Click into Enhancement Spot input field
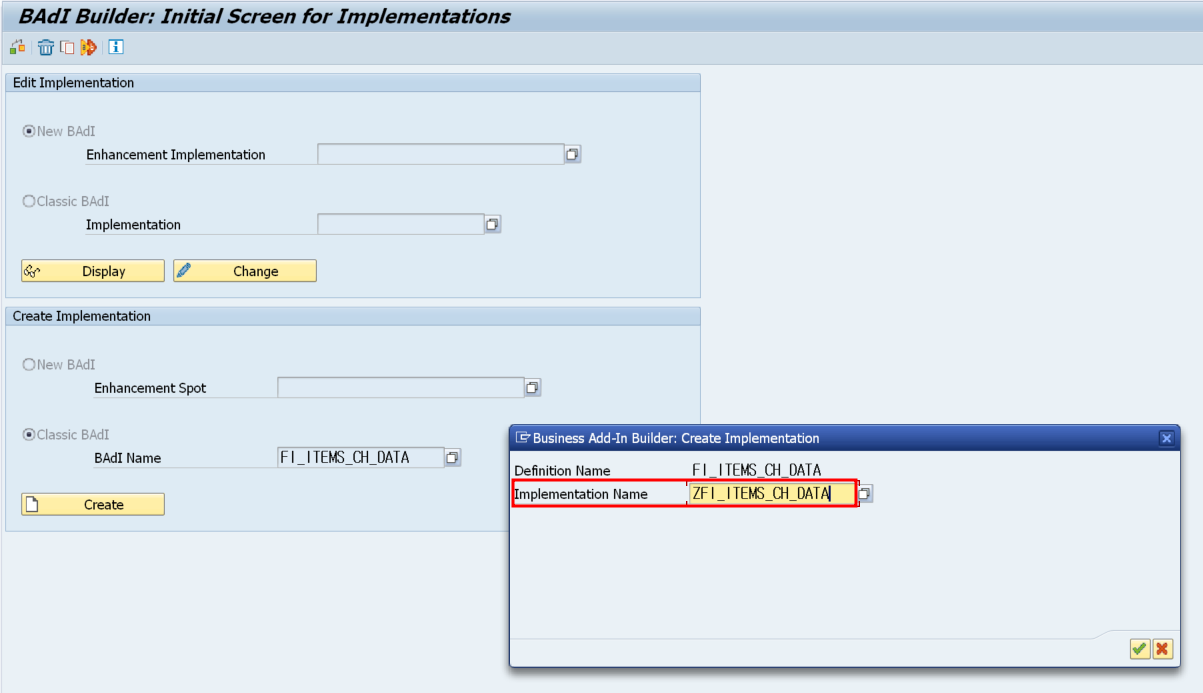The image size is (1203, 693). (x=401, y=387)
